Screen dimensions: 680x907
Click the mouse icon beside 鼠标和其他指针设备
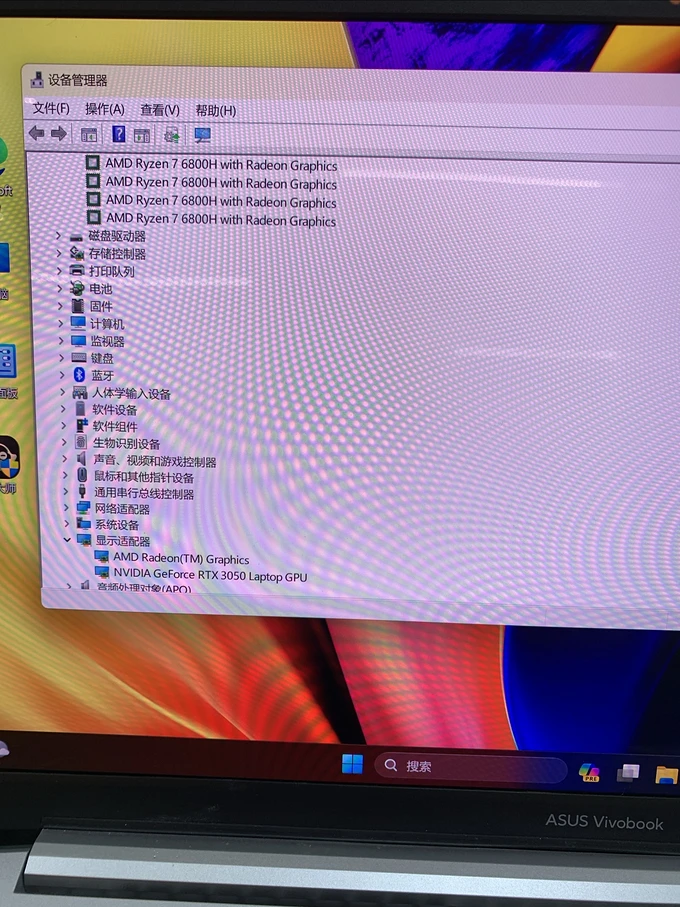tap(82, 475)
